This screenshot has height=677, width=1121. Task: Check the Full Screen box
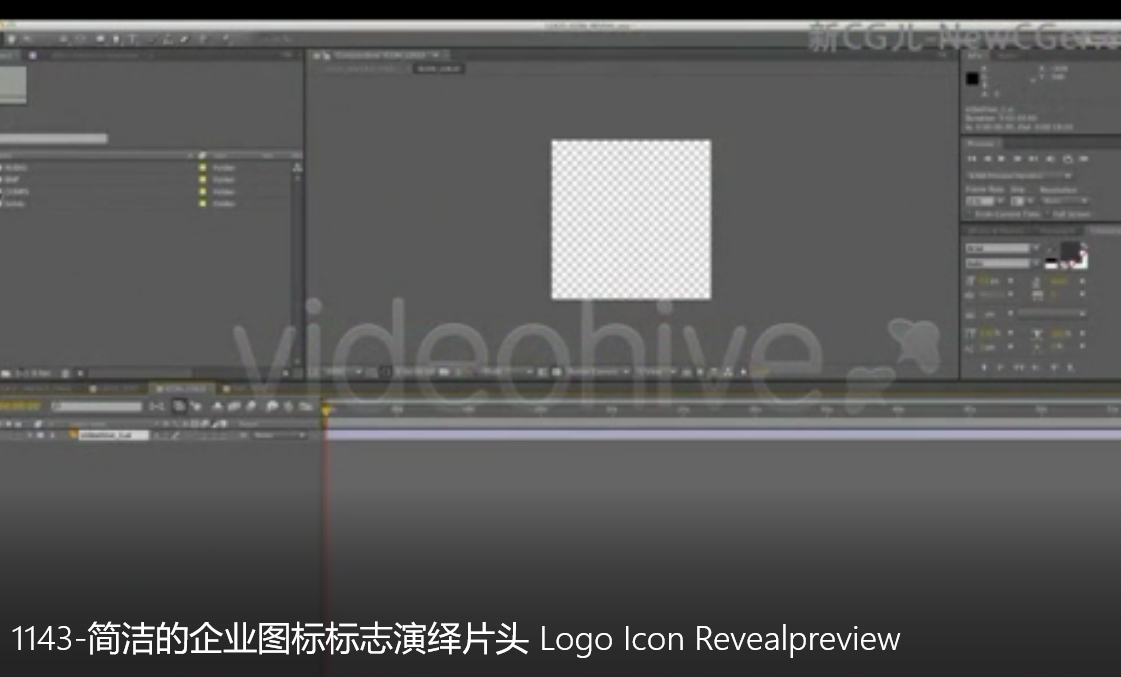point(1049,214)
